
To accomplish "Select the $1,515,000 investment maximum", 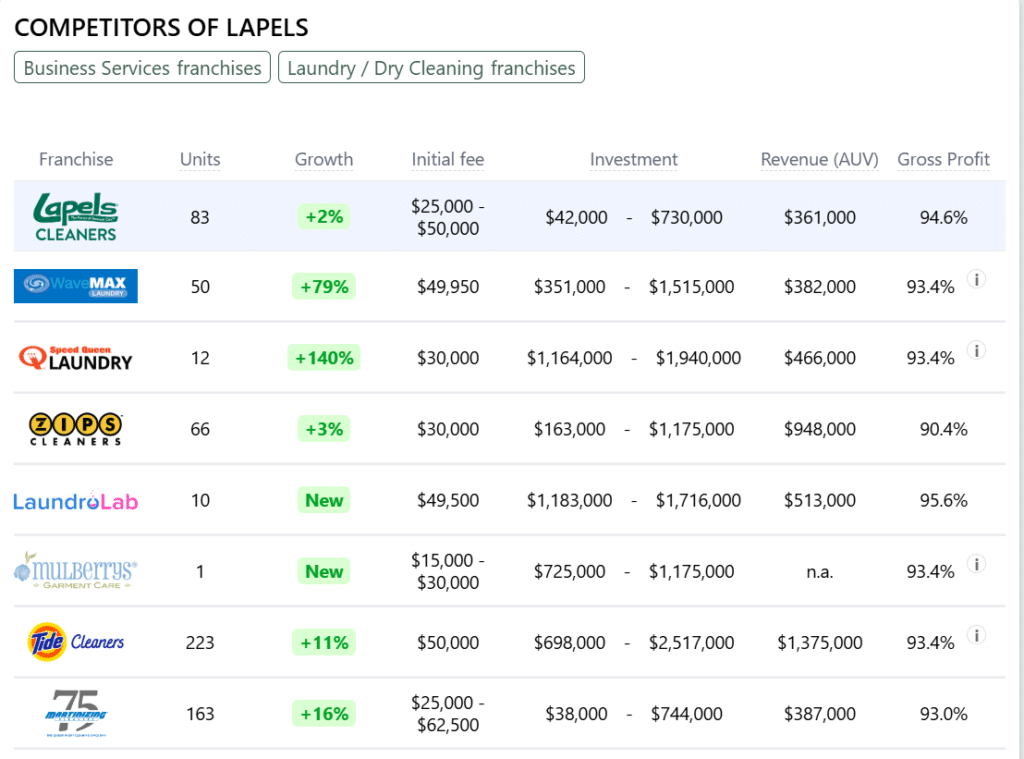I will coord(692,287).
